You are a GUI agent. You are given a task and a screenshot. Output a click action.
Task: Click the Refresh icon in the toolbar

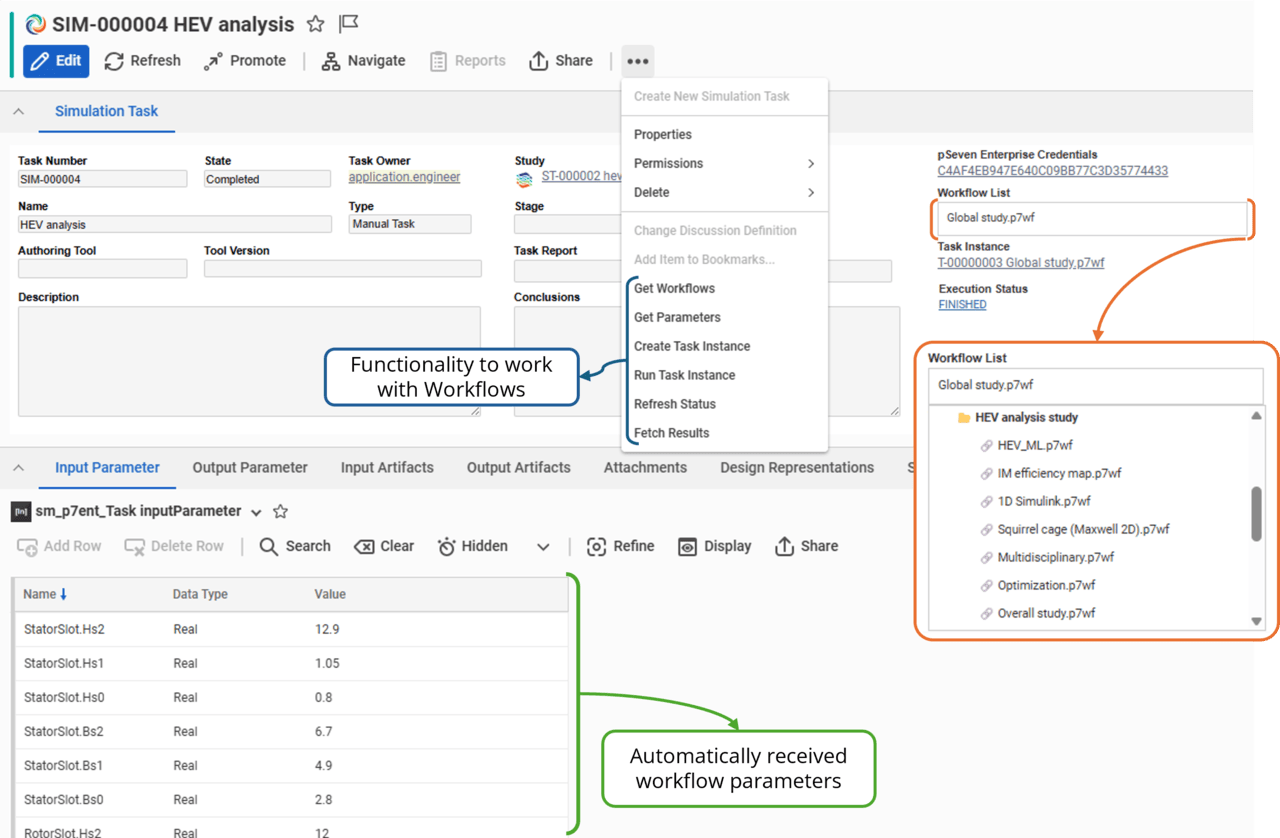[116, 60]
